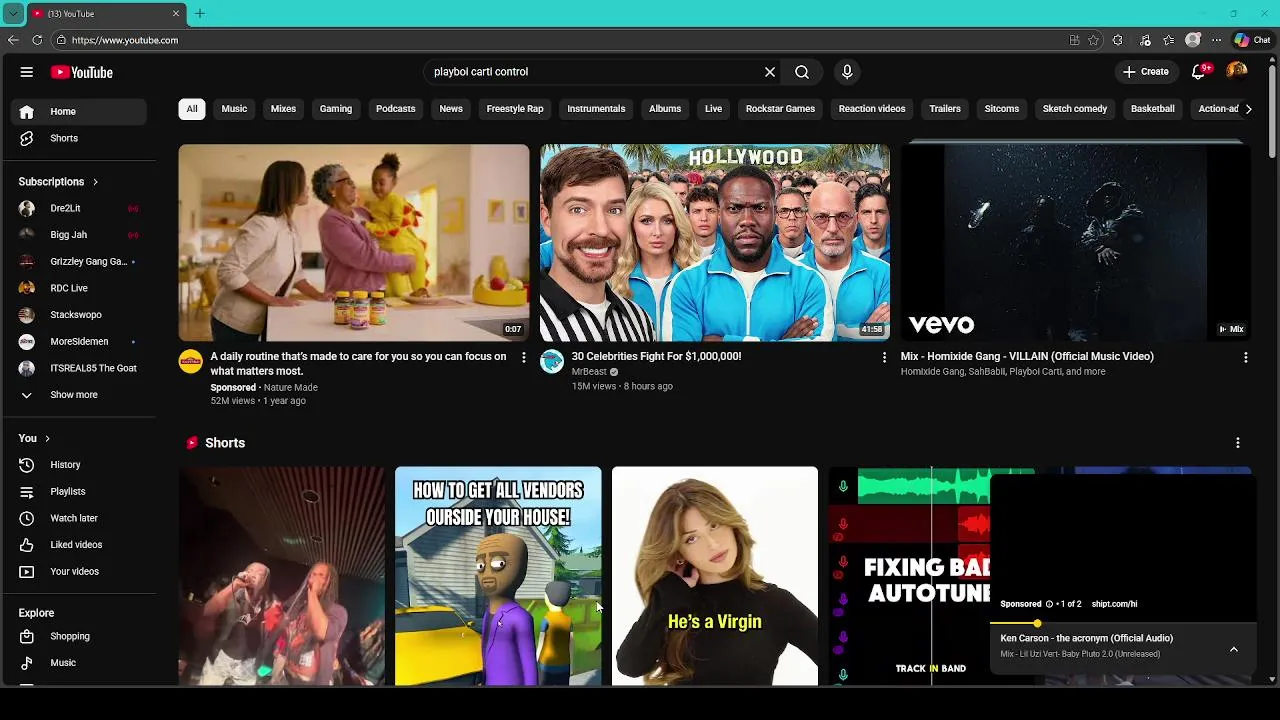Image resolution: width=1280 pixels, height=720 pixels.
Task: Select Home in the sidebar
Action: point(78,111)
